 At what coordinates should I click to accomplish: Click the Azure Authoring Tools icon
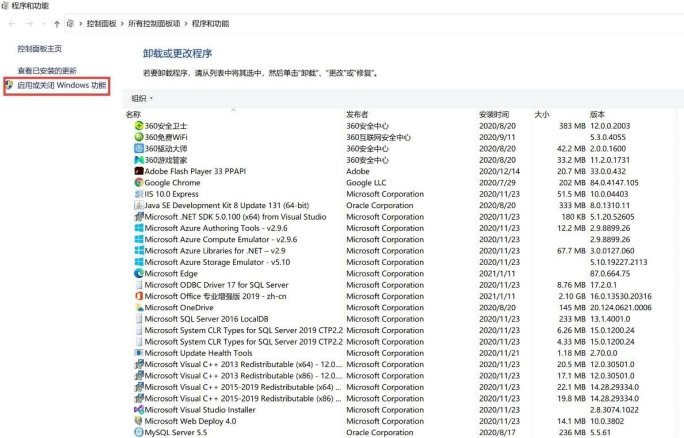pos(139,228)
